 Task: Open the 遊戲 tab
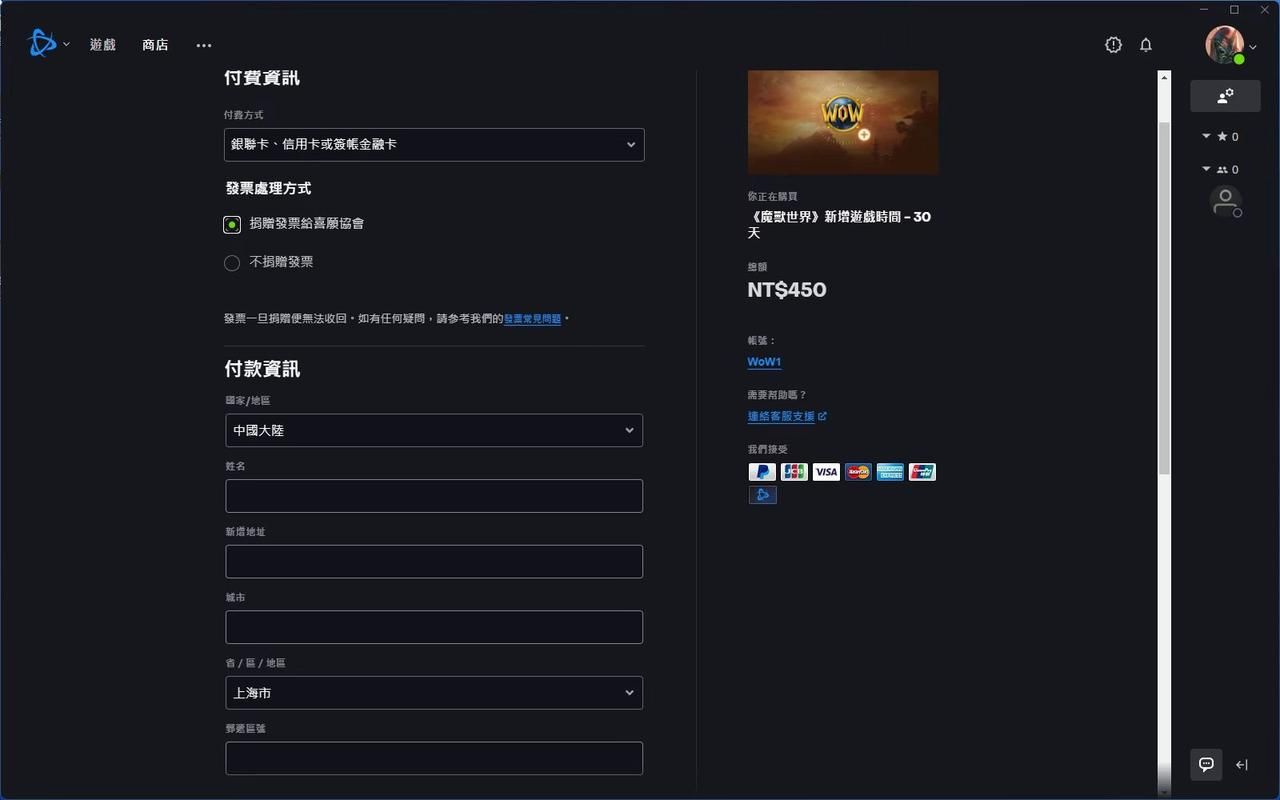point(103,45)
